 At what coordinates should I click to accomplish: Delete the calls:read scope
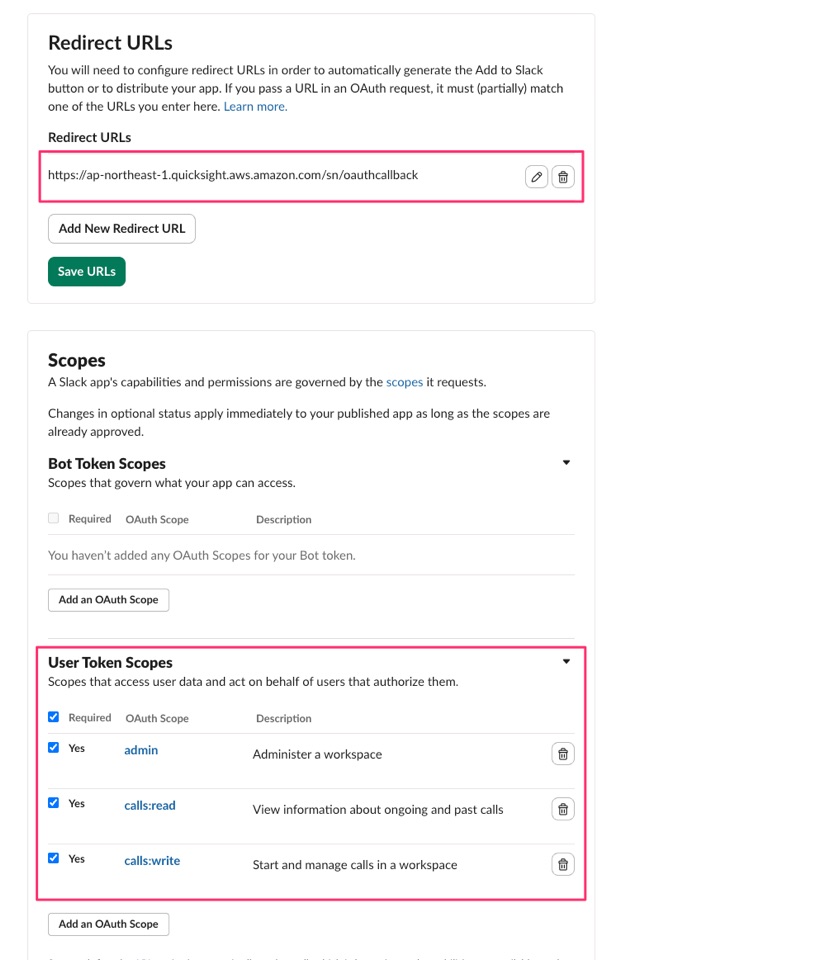pyautogui.click(x=563, y=809)
